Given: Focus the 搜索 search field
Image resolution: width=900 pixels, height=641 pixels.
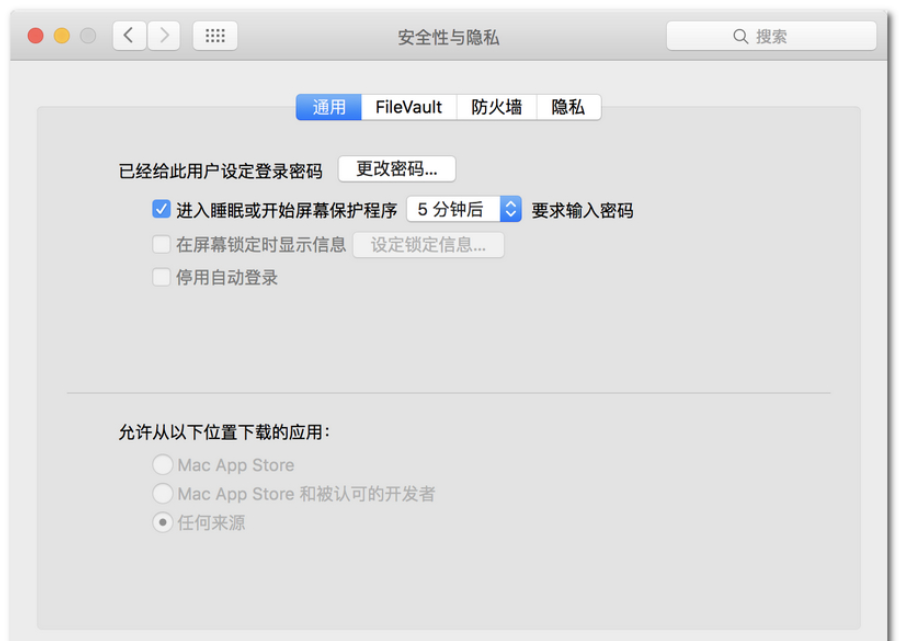Looking at the screenshot, I should (771, 37).
